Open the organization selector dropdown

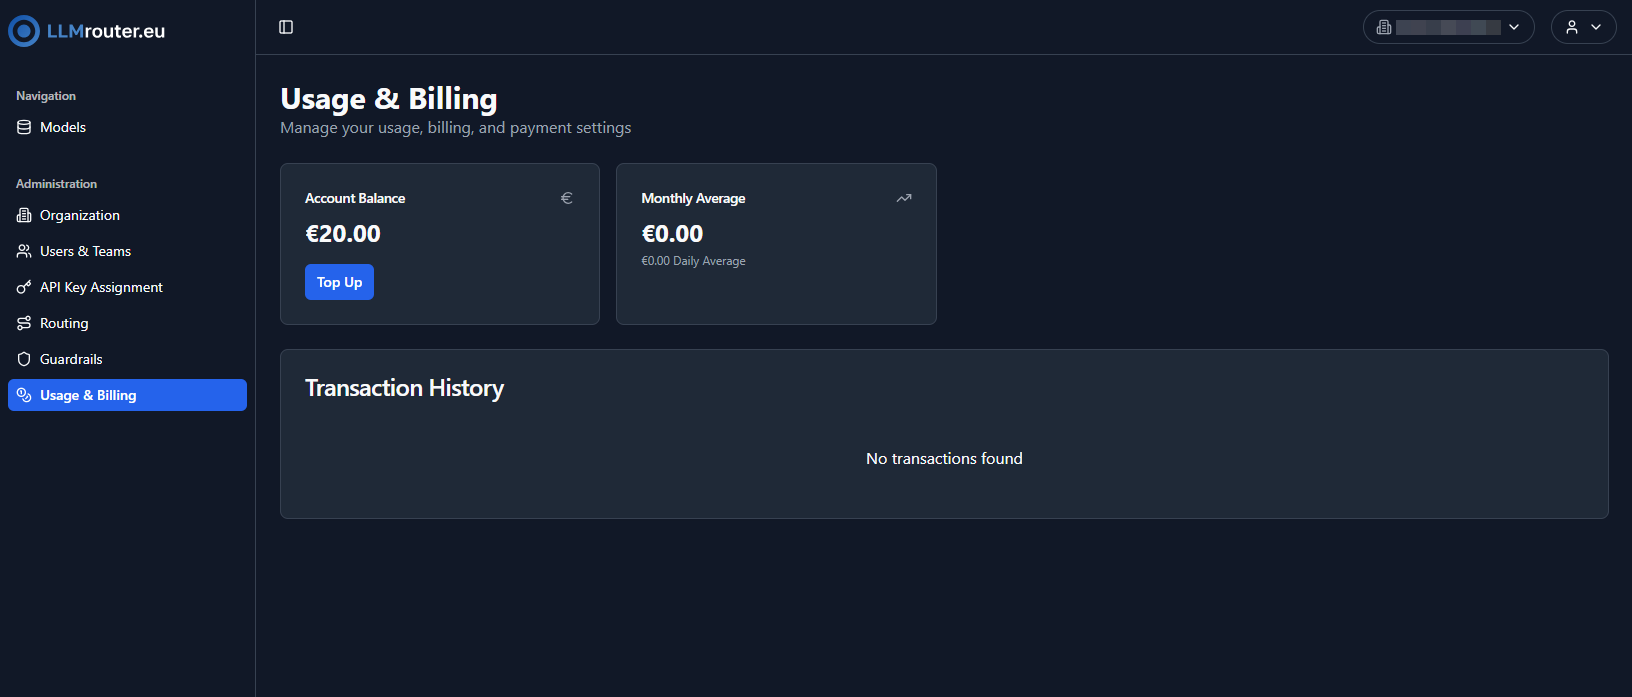tap(1447, 27)
